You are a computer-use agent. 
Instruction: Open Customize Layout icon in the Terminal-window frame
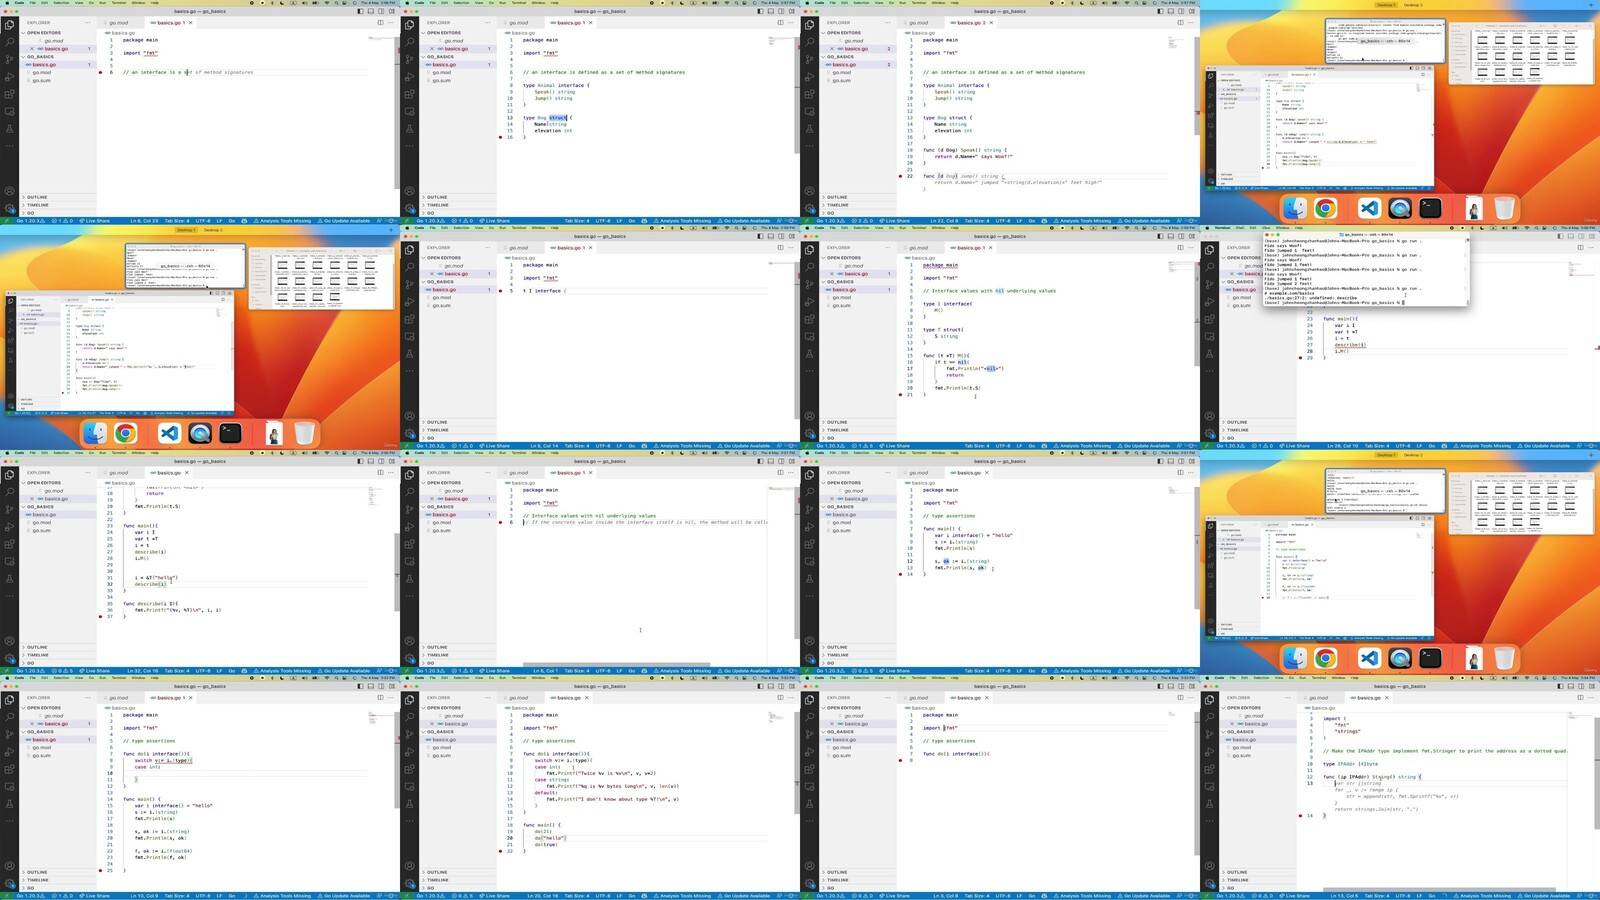1591,236
